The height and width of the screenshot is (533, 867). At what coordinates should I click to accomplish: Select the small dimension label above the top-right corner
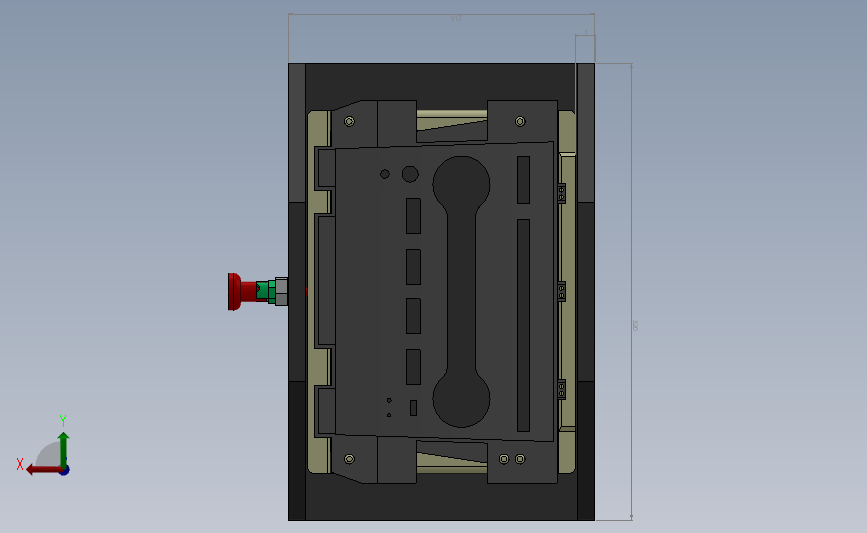click(x=586, y=32)
